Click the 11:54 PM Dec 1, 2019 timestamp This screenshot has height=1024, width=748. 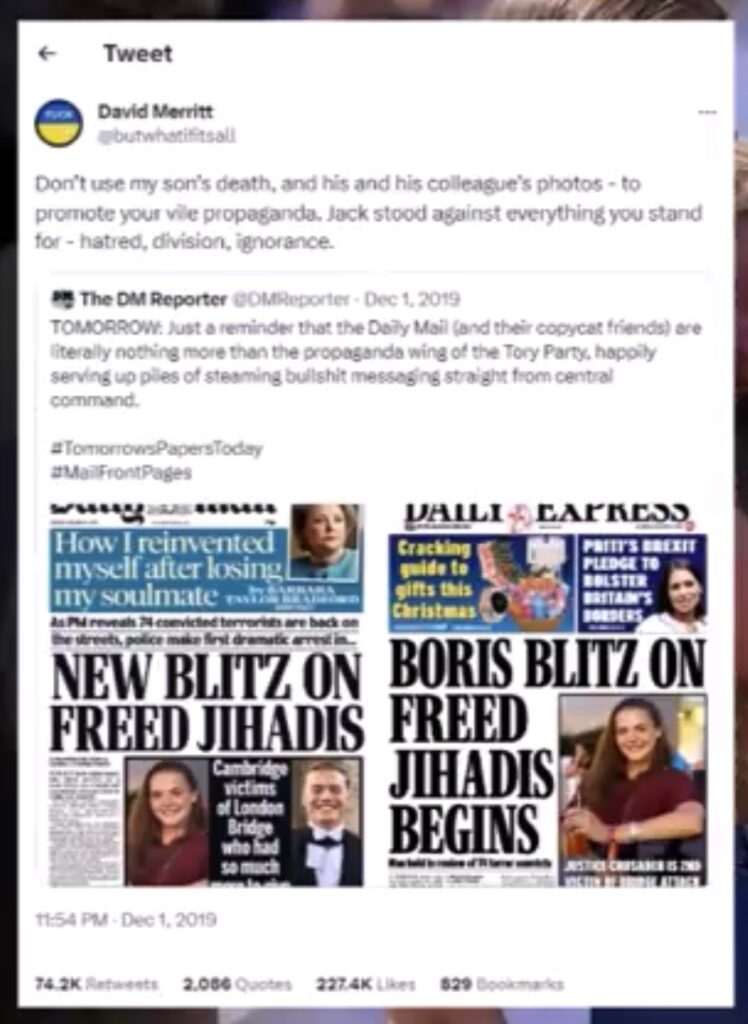click(x=125, y=920)
